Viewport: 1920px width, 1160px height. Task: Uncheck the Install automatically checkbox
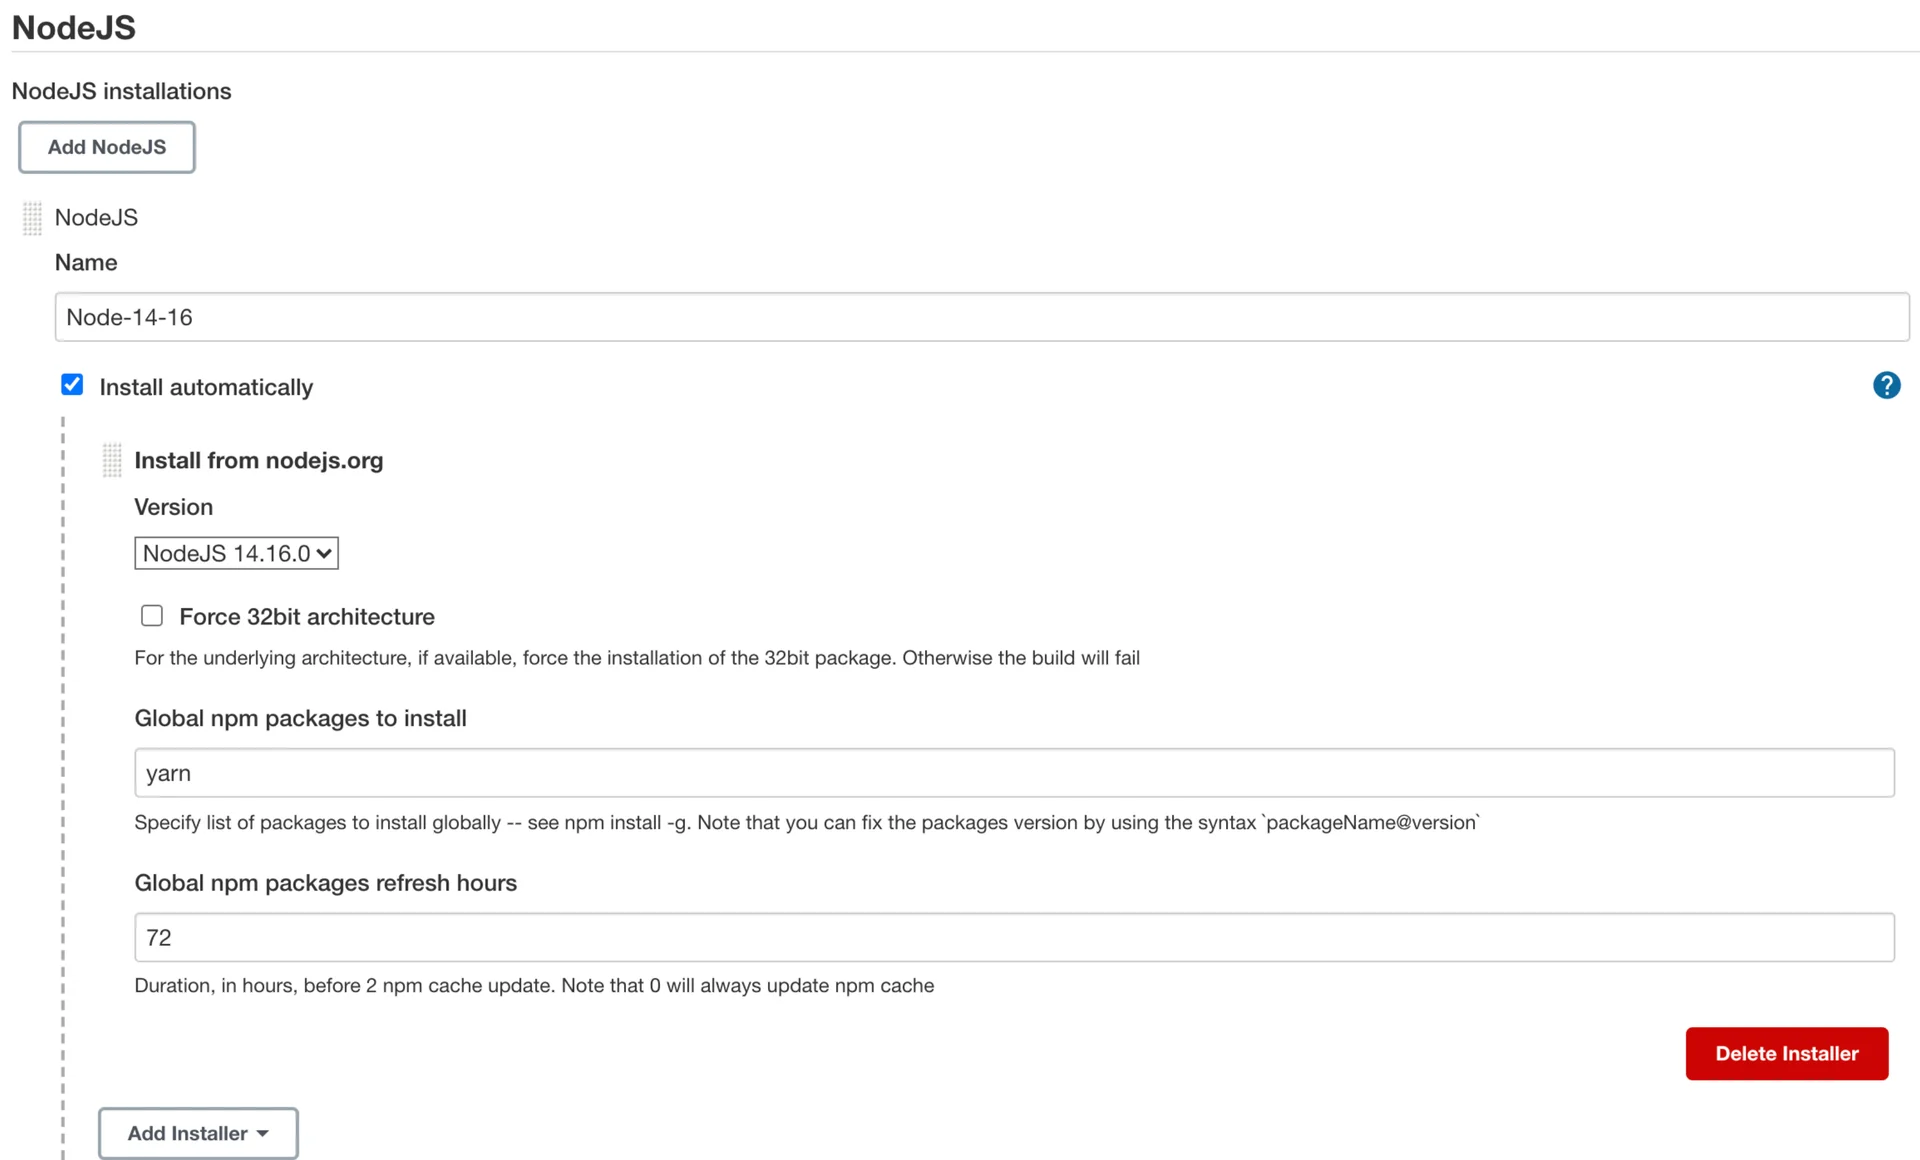tap(72, 386)
